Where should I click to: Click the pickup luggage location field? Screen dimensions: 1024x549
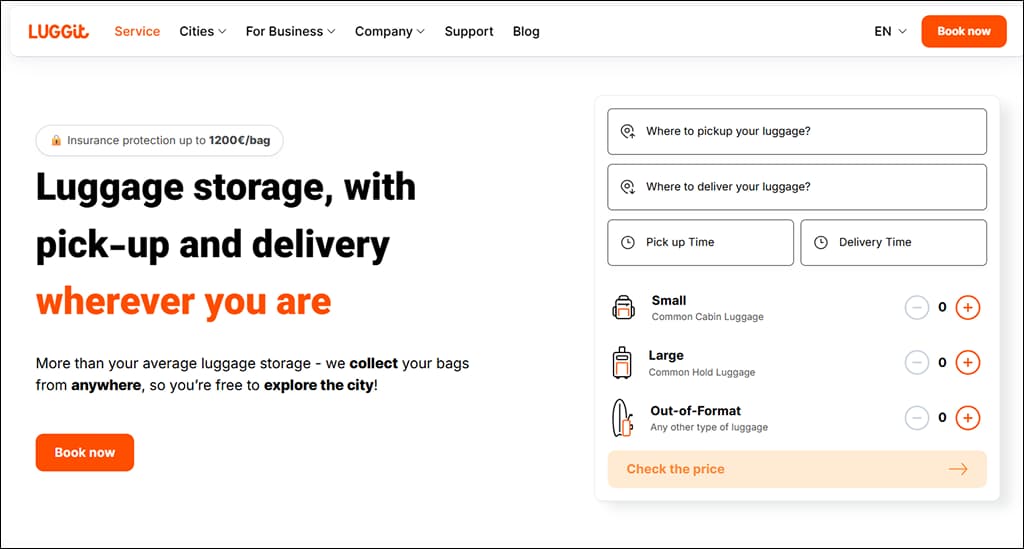pos(810,131)
